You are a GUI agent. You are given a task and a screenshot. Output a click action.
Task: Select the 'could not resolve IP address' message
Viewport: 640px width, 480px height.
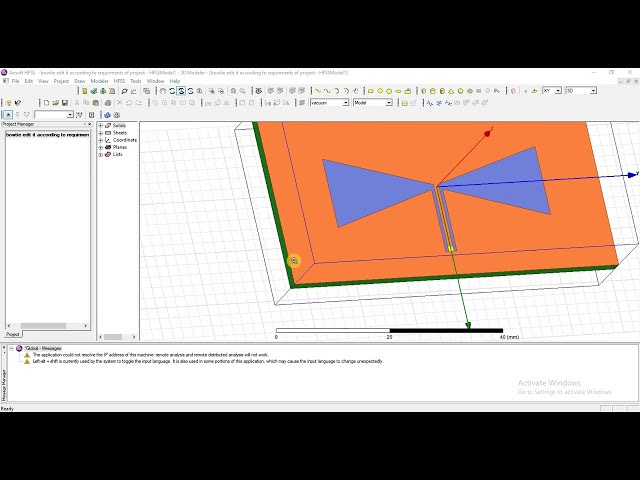coord(150,355)
